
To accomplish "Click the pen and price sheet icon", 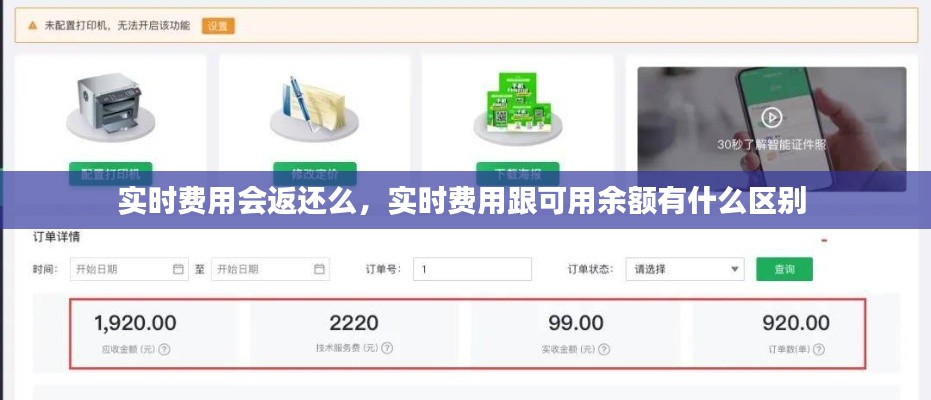I will (x=314, y=107).
